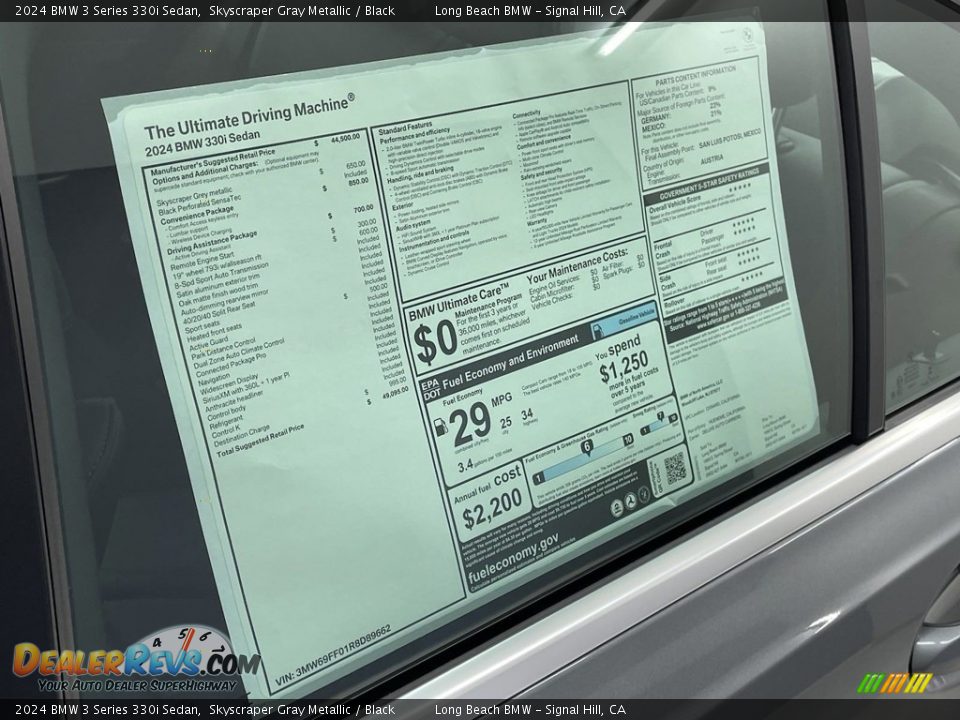Click '40/20/40 Split Rear Seat' option
The height and width of the screenshot is (720, 960).
(219, 315)
